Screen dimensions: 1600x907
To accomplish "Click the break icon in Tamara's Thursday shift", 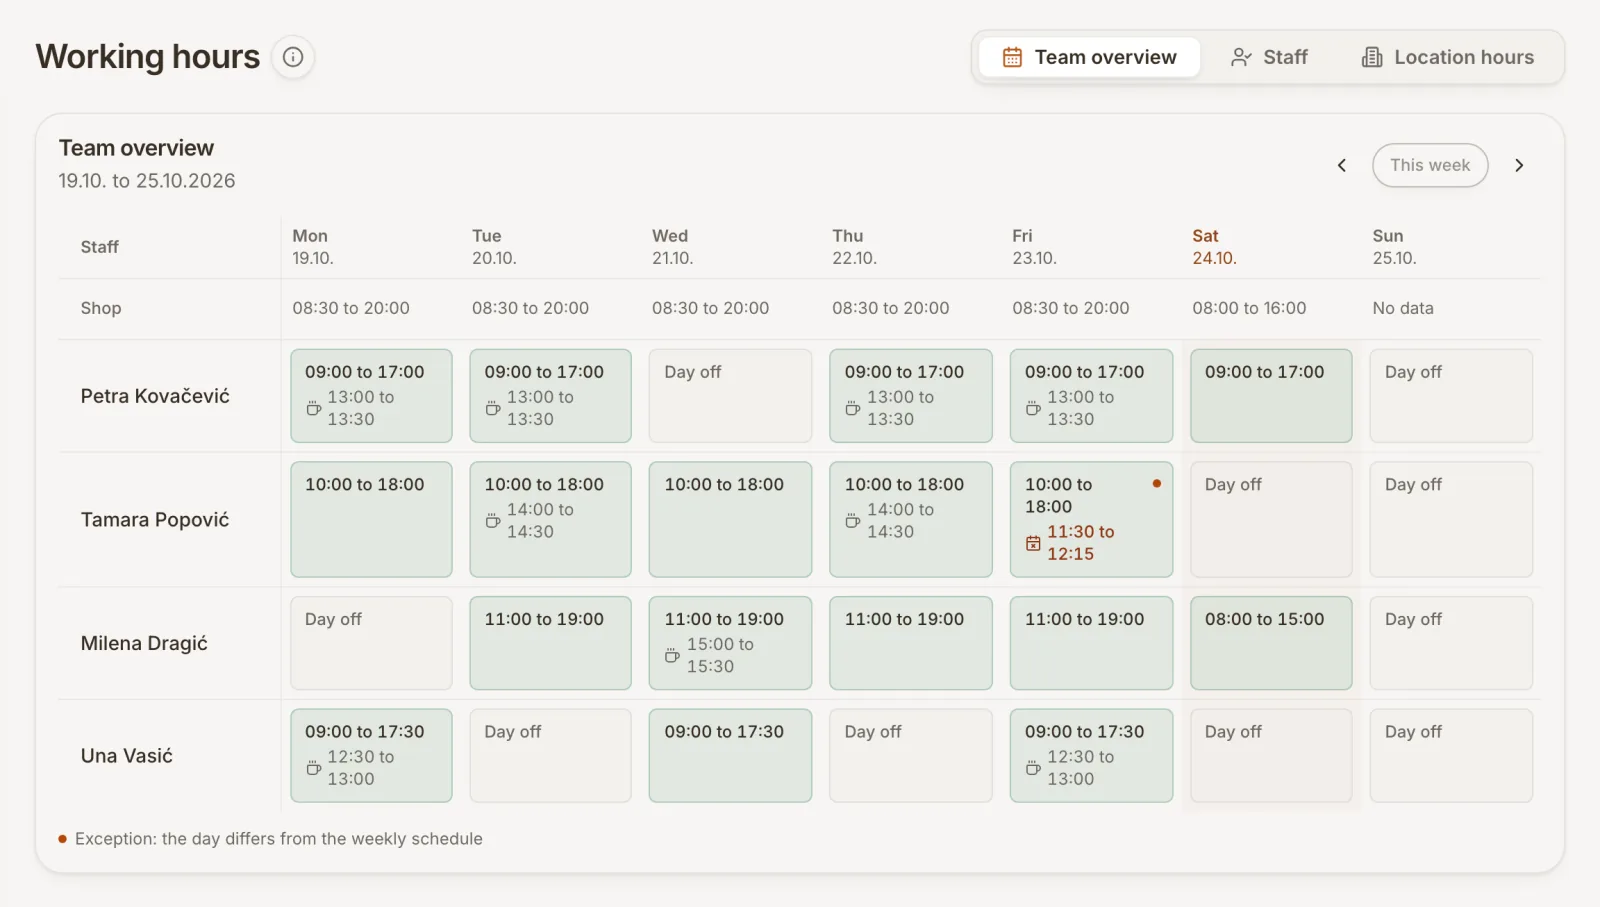I will point(853,521).
